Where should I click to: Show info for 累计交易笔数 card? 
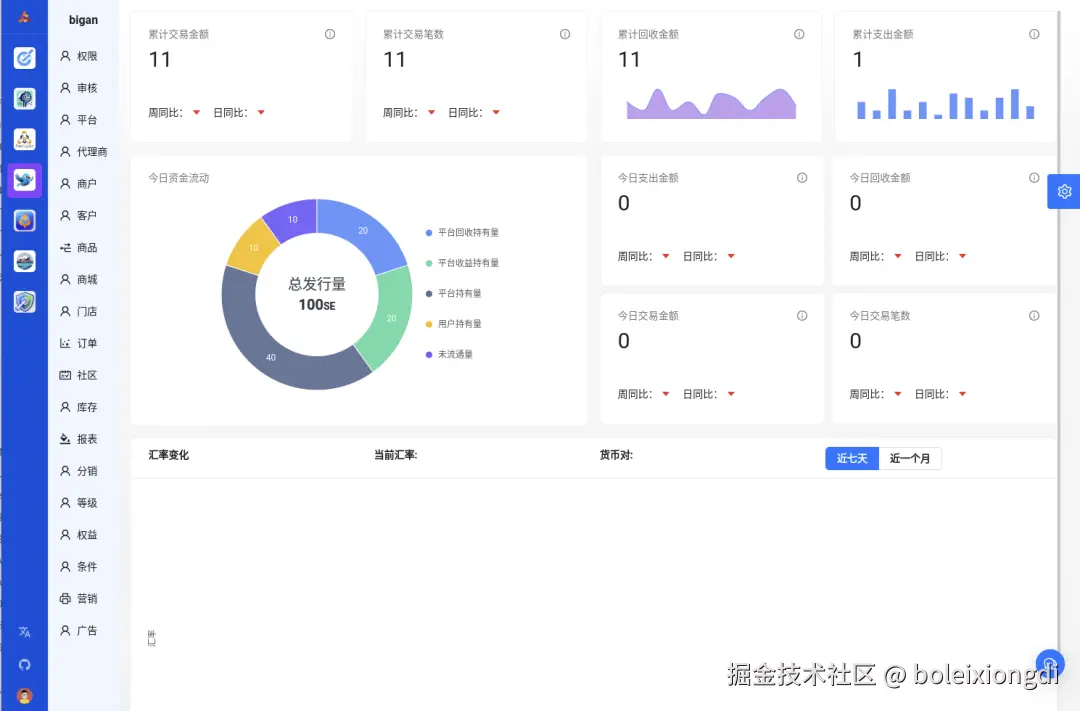pyautogui.click(x=565, y=34)
